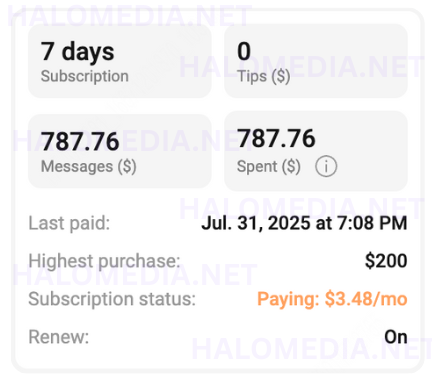Click the Renew: label
432x377 pixels.
click(59, 337)
